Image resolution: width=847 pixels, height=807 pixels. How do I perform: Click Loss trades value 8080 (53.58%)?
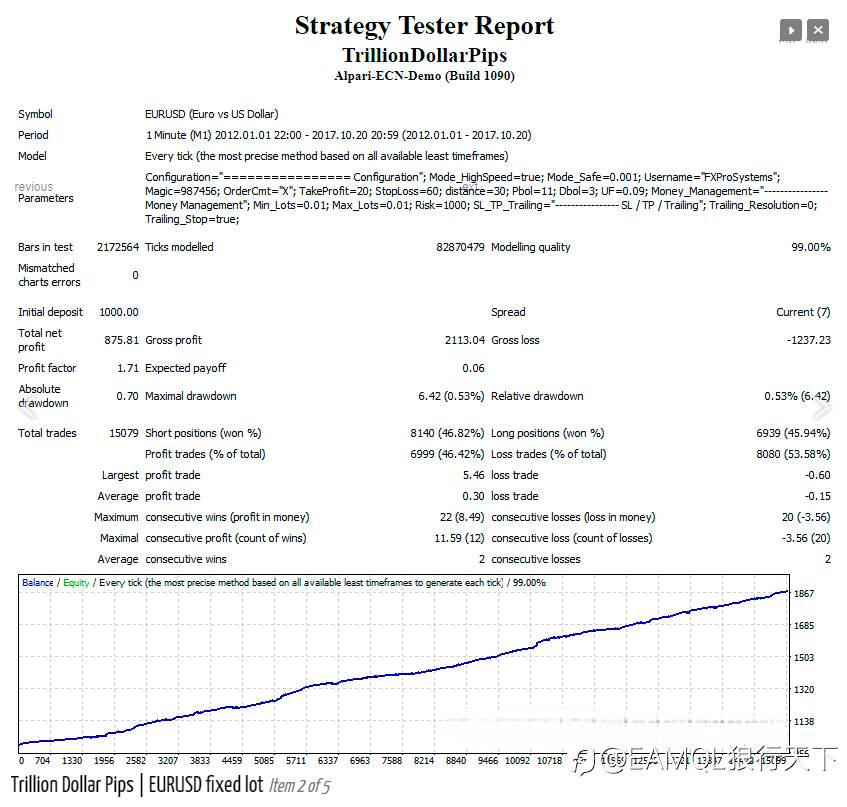tap(793, 454)
